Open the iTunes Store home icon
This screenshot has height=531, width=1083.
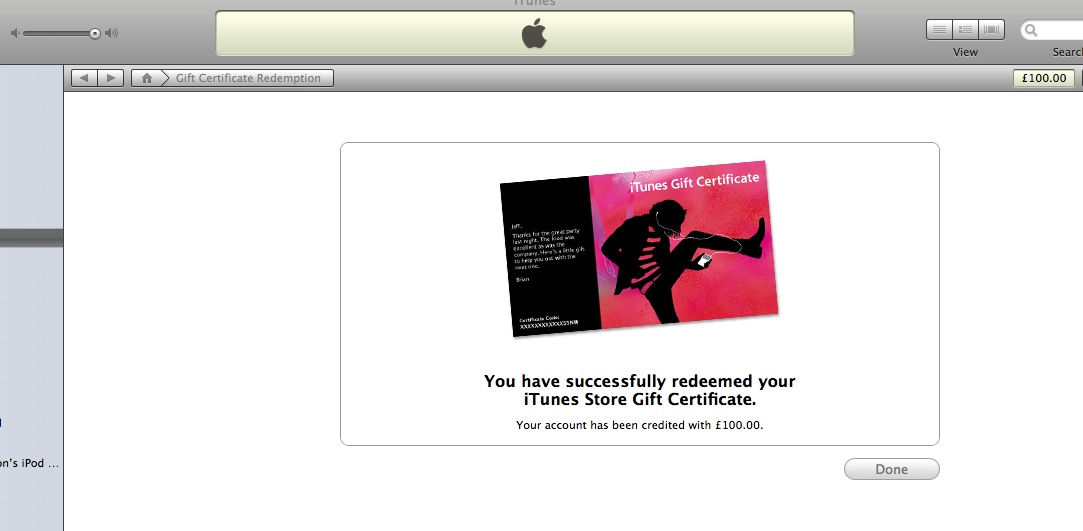click(x=146, y=78)
